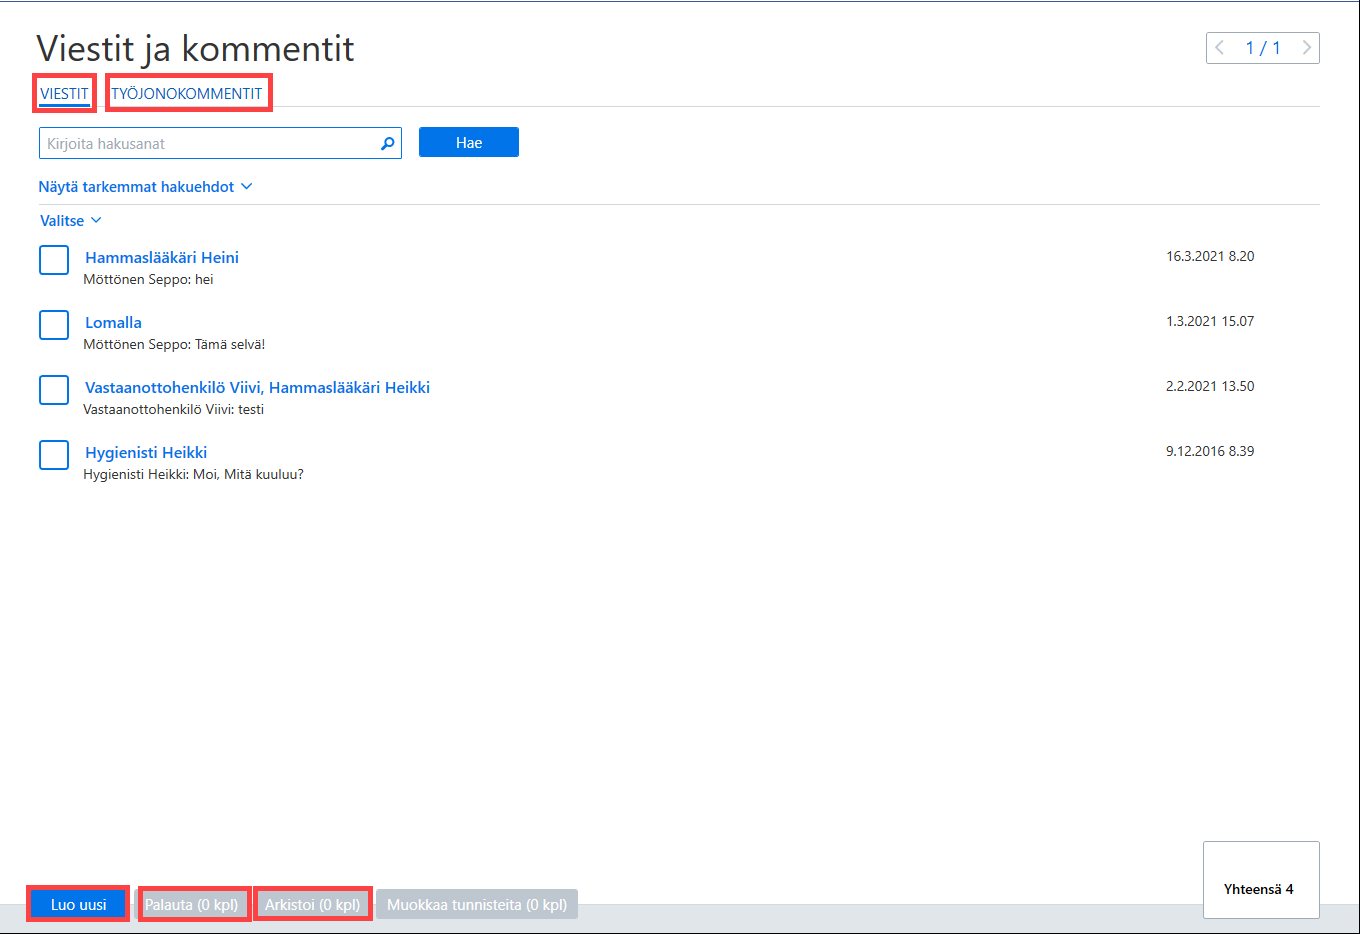1360x934 pixels.
Task: Click the Yhteensä 4 total box
Action: click(1261, 880)
